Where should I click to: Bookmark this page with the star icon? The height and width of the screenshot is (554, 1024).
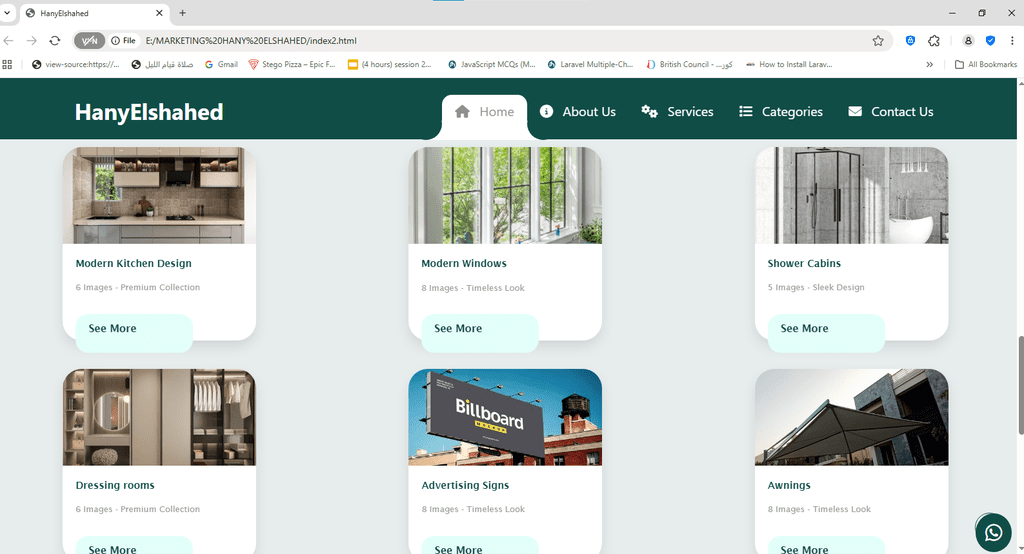878,41
